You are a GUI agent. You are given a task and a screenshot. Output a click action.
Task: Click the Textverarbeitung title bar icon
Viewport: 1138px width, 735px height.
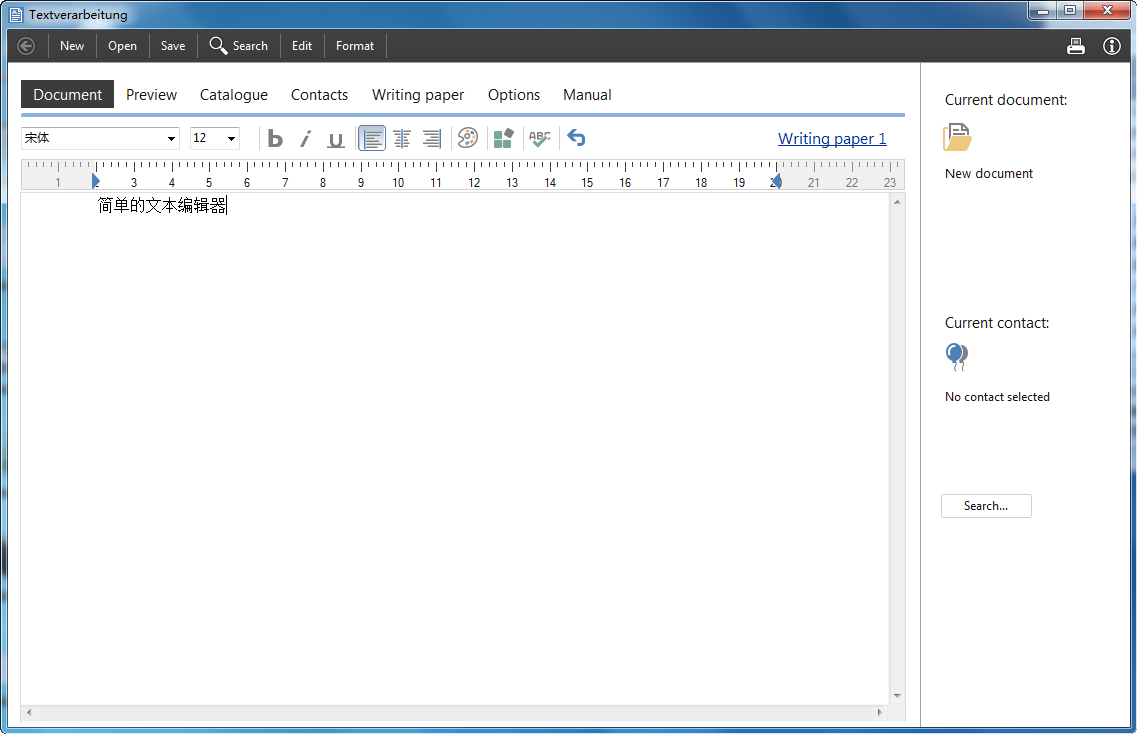(16, 14)
